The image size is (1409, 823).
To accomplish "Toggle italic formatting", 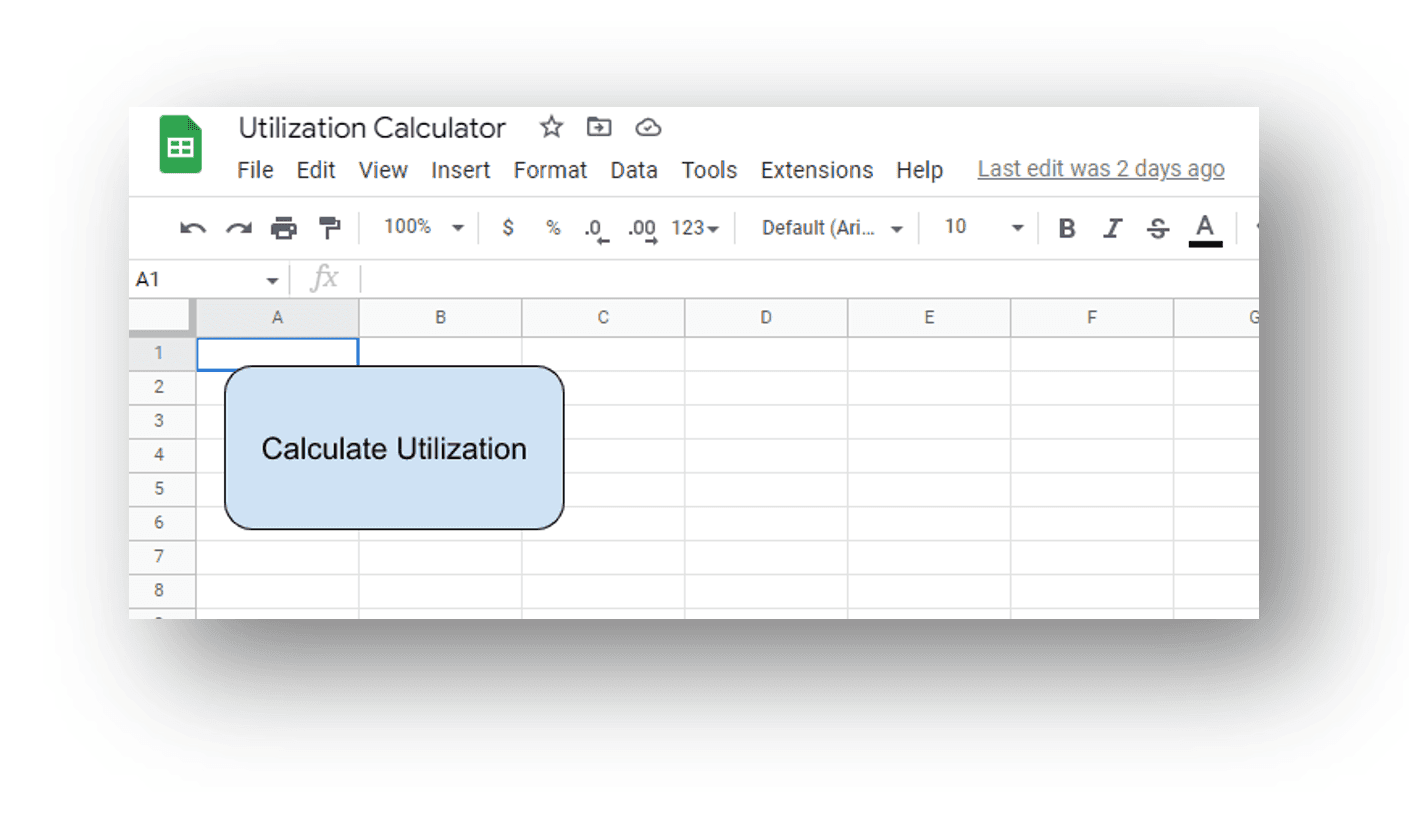I will [x=1112, y=228].
